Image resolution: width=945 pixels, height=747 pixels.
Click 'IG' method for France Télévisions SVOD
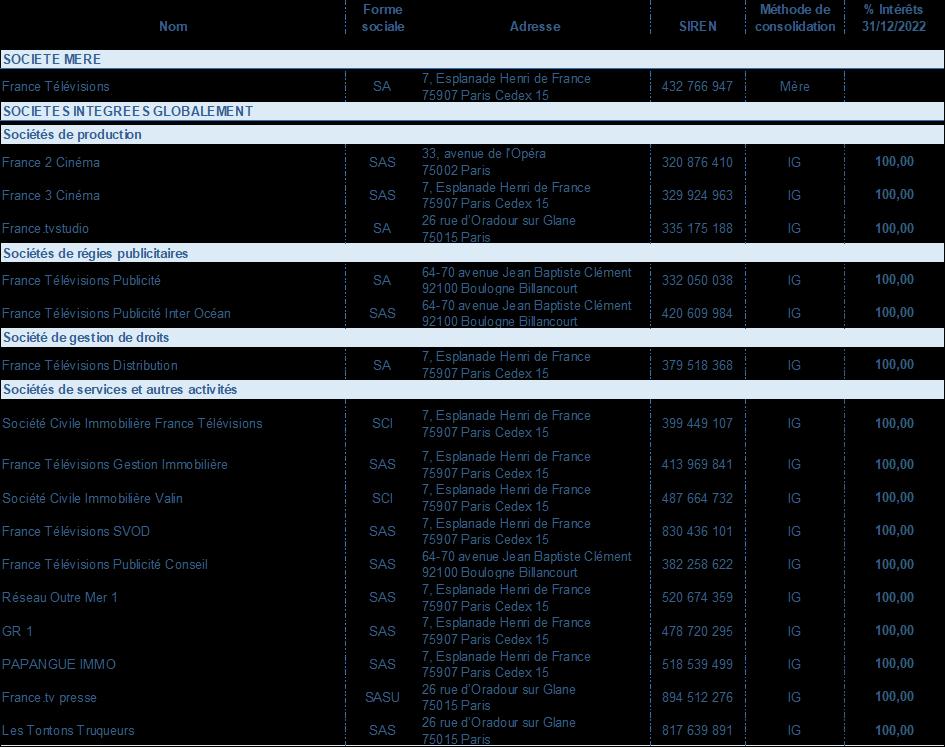point(794,532)
